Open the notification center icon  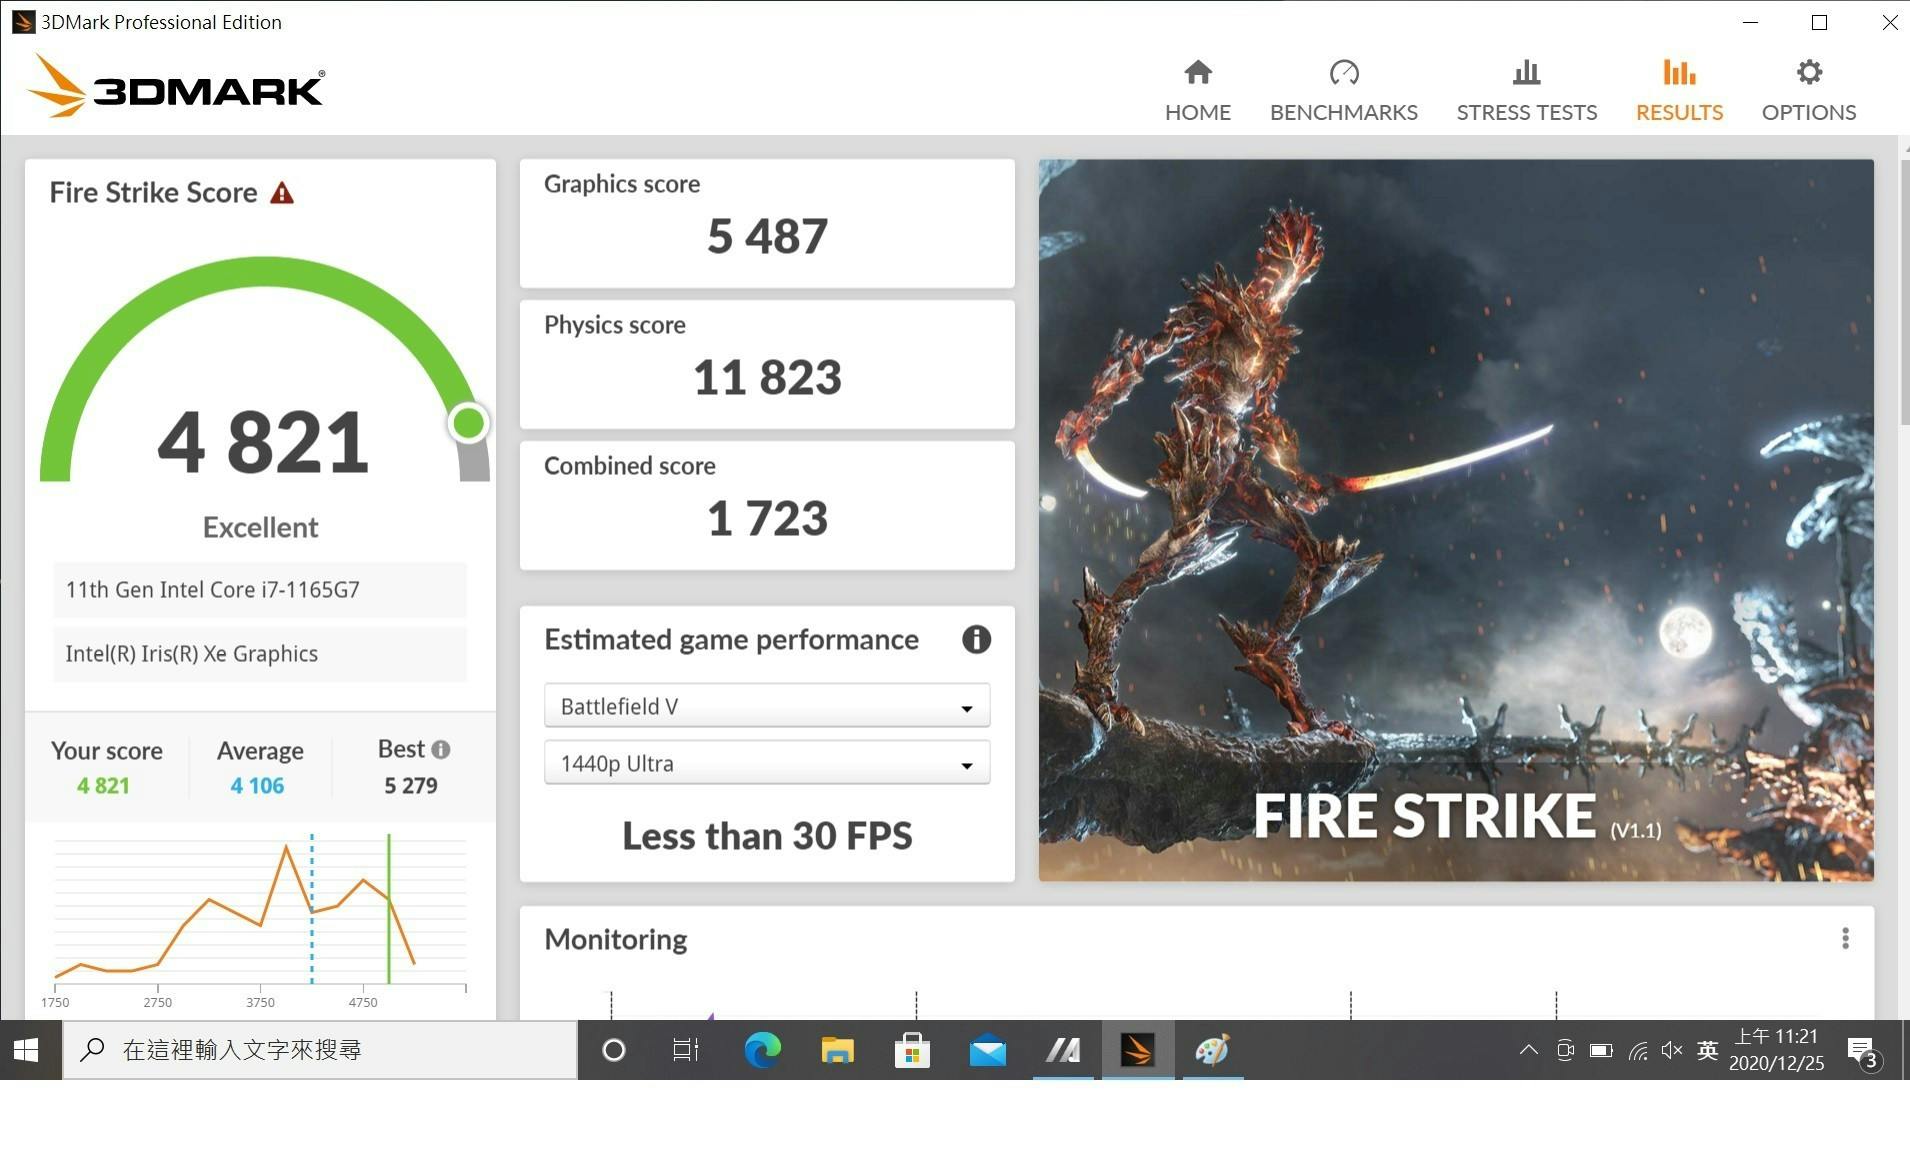point(1862,1051)
